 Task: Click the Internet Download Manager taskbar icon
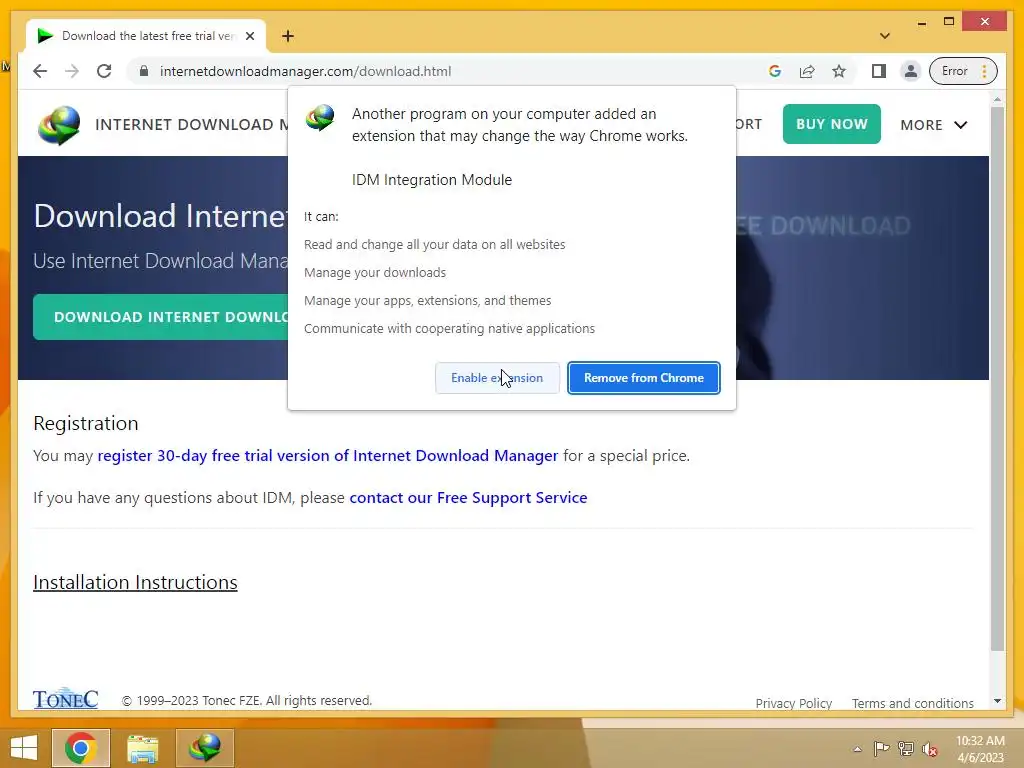204,748
